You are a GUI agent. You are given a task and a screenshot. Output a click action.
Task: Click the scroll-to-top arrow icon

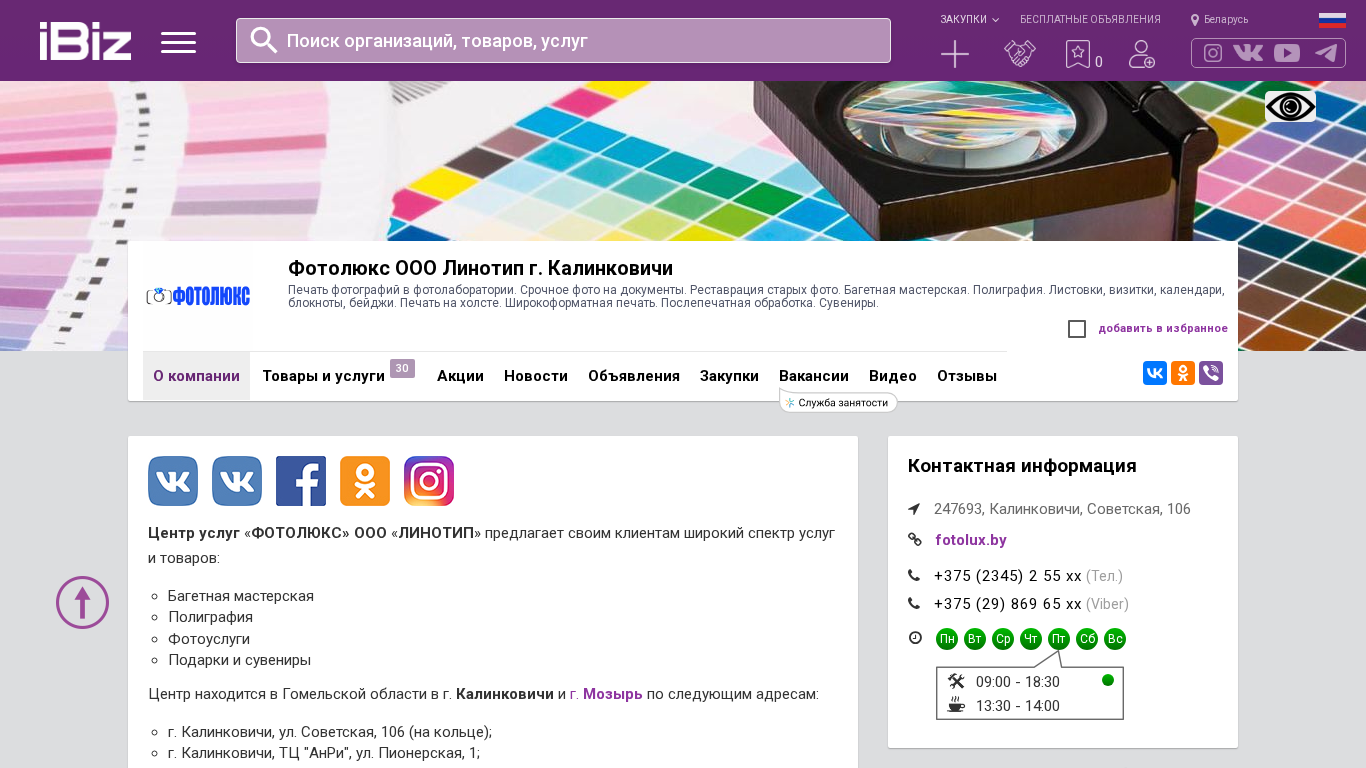click(82, 602)
